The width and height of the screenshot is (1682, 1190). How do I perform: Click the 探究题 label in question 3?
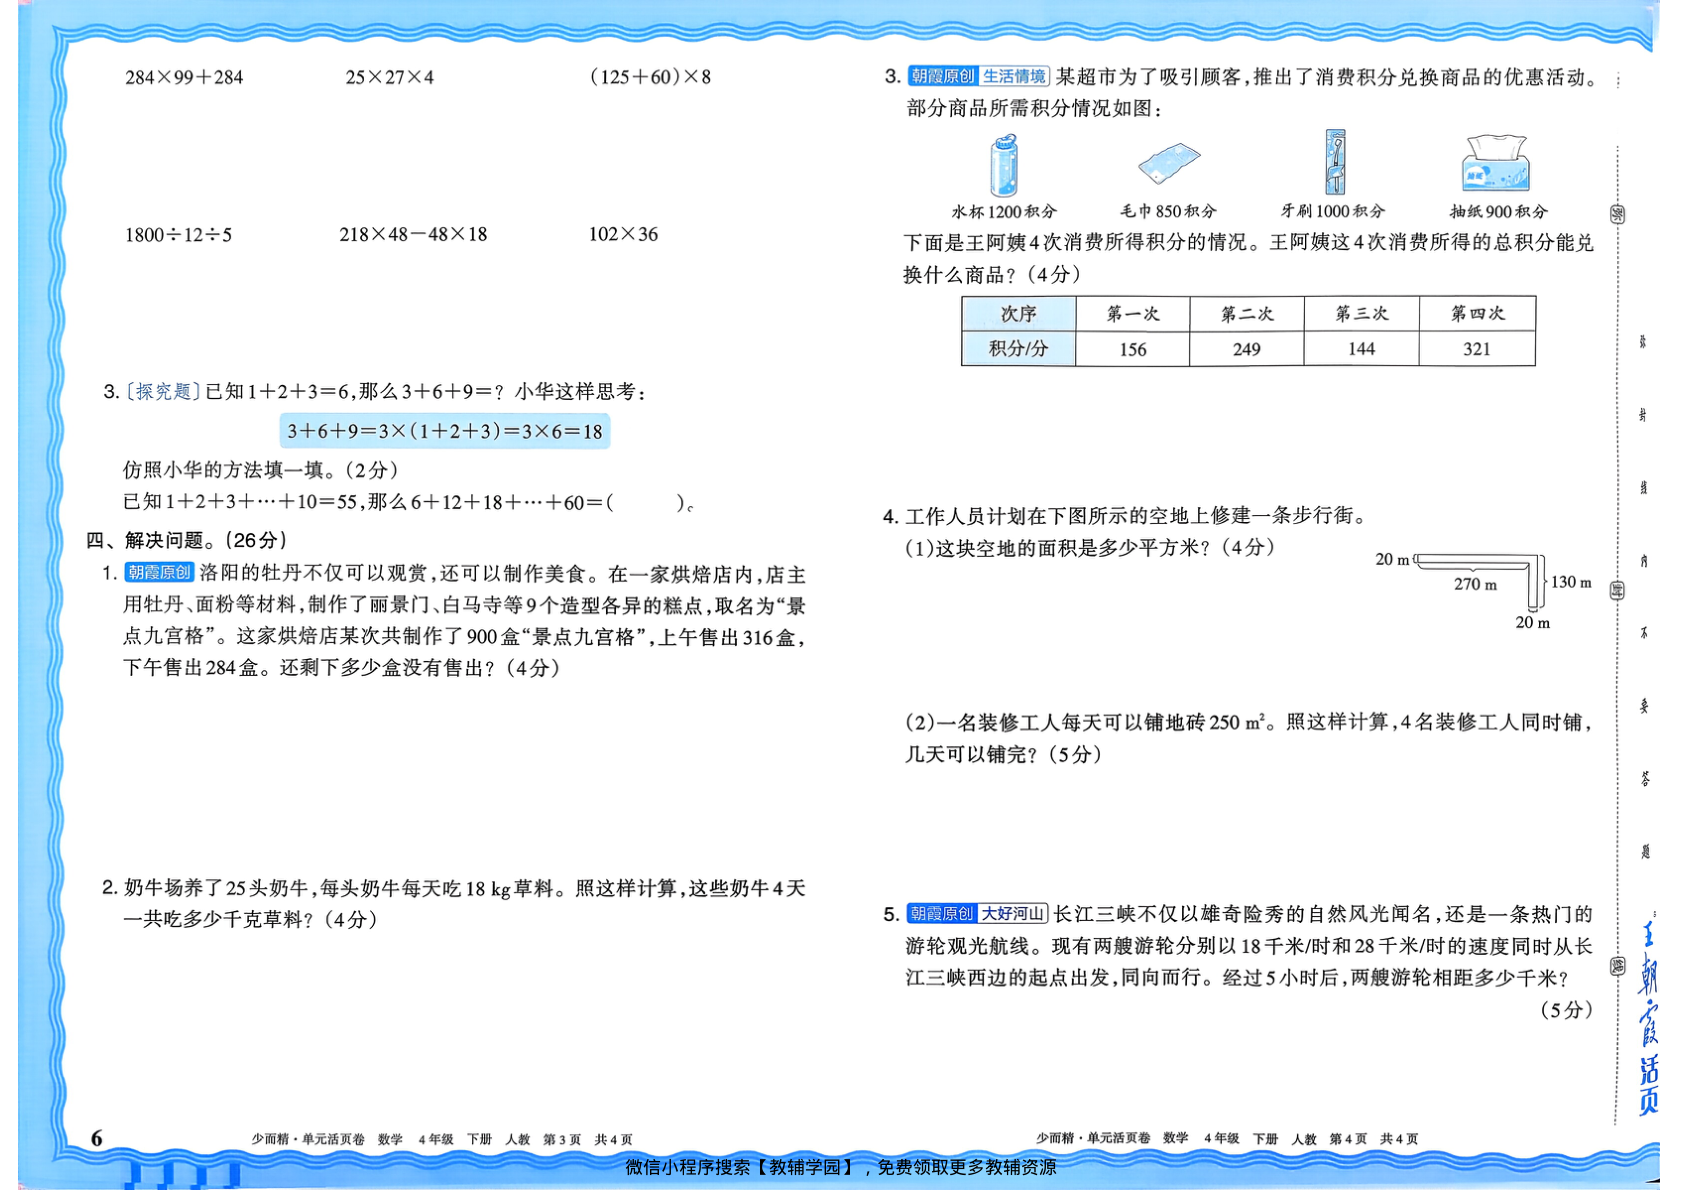[163, 391]
